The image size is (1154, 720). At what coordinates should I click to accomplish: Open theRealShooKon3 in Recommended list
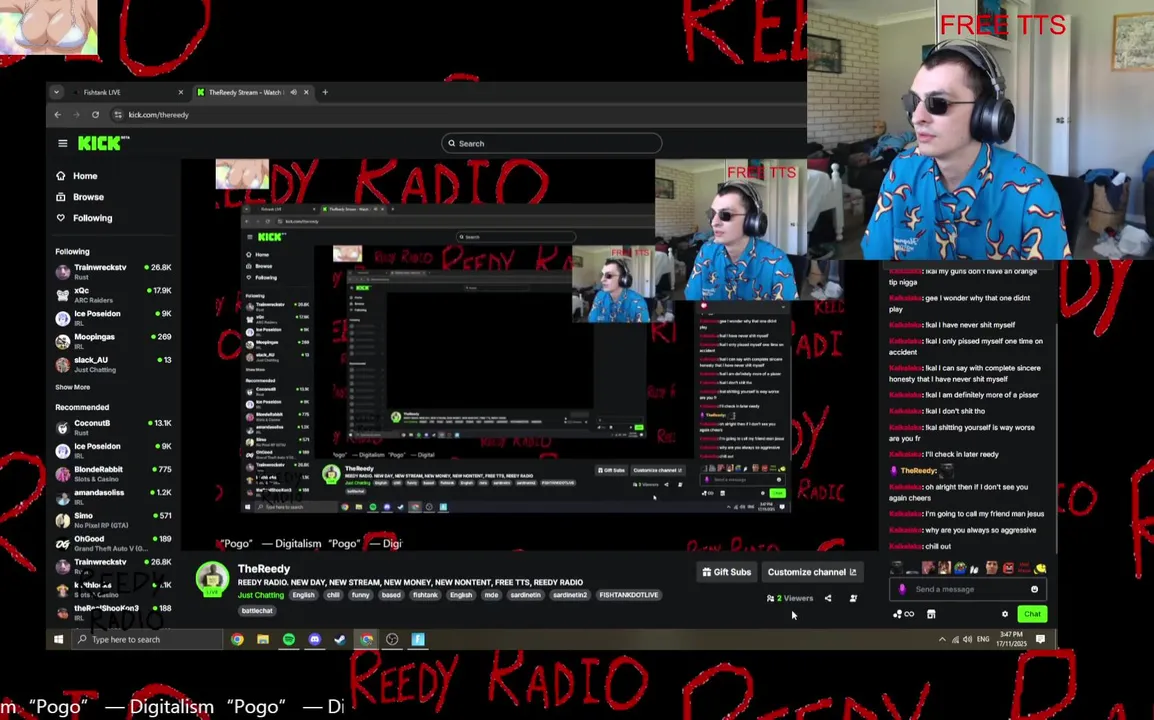(113, 612)
